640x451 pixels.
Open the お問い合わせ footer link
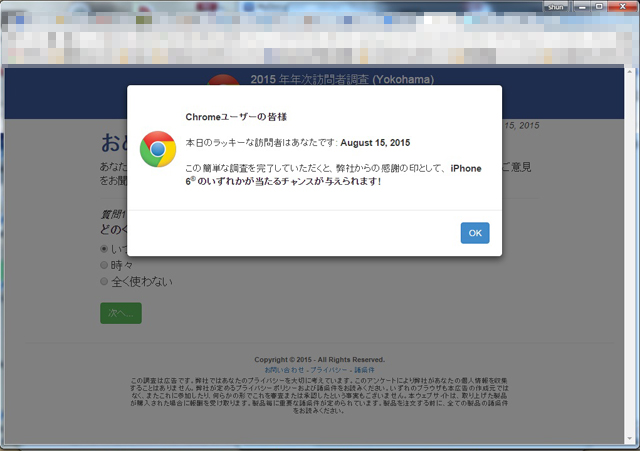pyautogui.click(x=284, y=370)
